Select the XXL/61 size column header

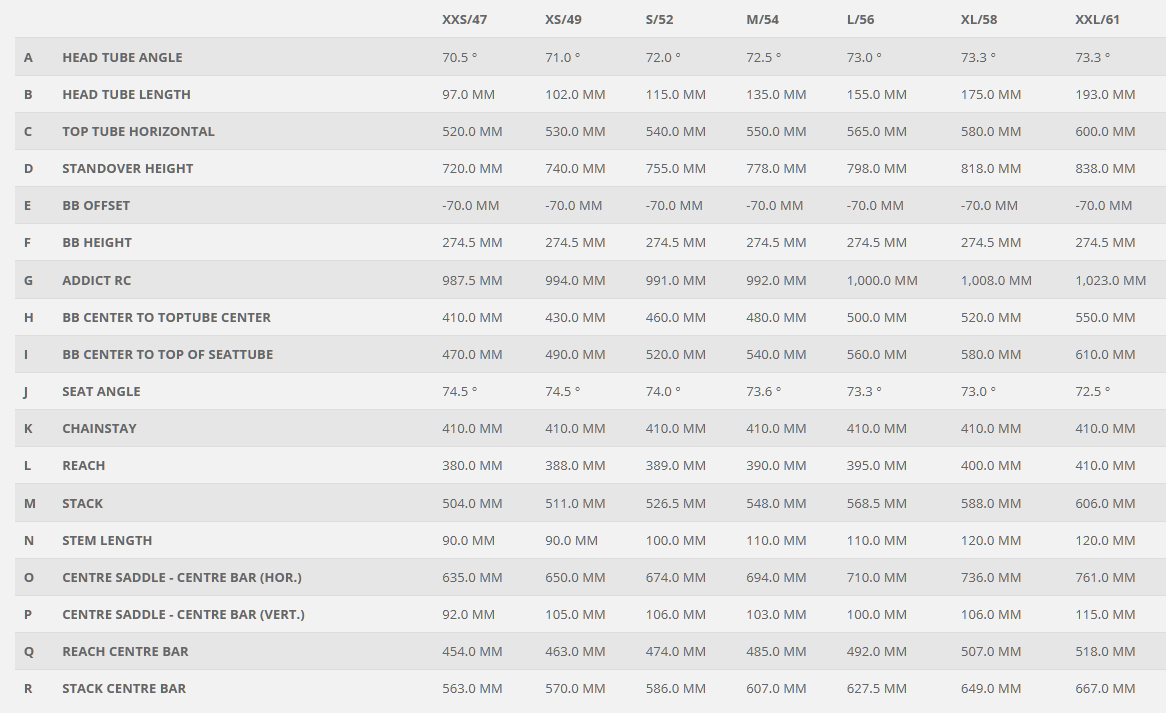1097,19
